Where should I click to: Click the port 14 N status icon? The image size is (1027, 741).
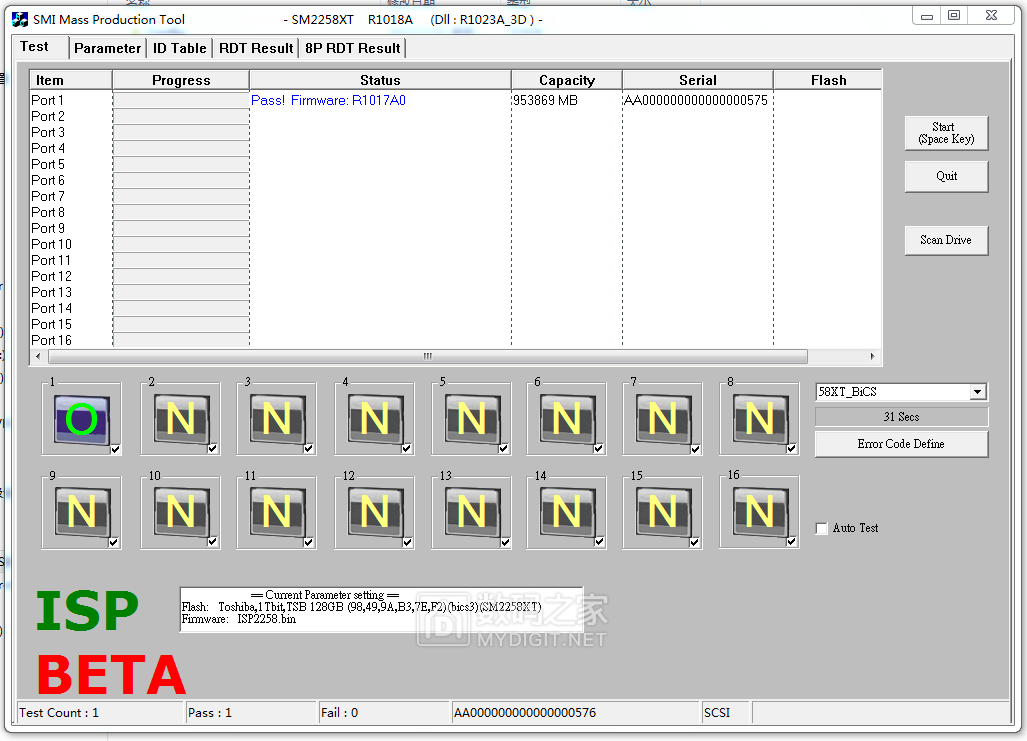click(566, 513)
